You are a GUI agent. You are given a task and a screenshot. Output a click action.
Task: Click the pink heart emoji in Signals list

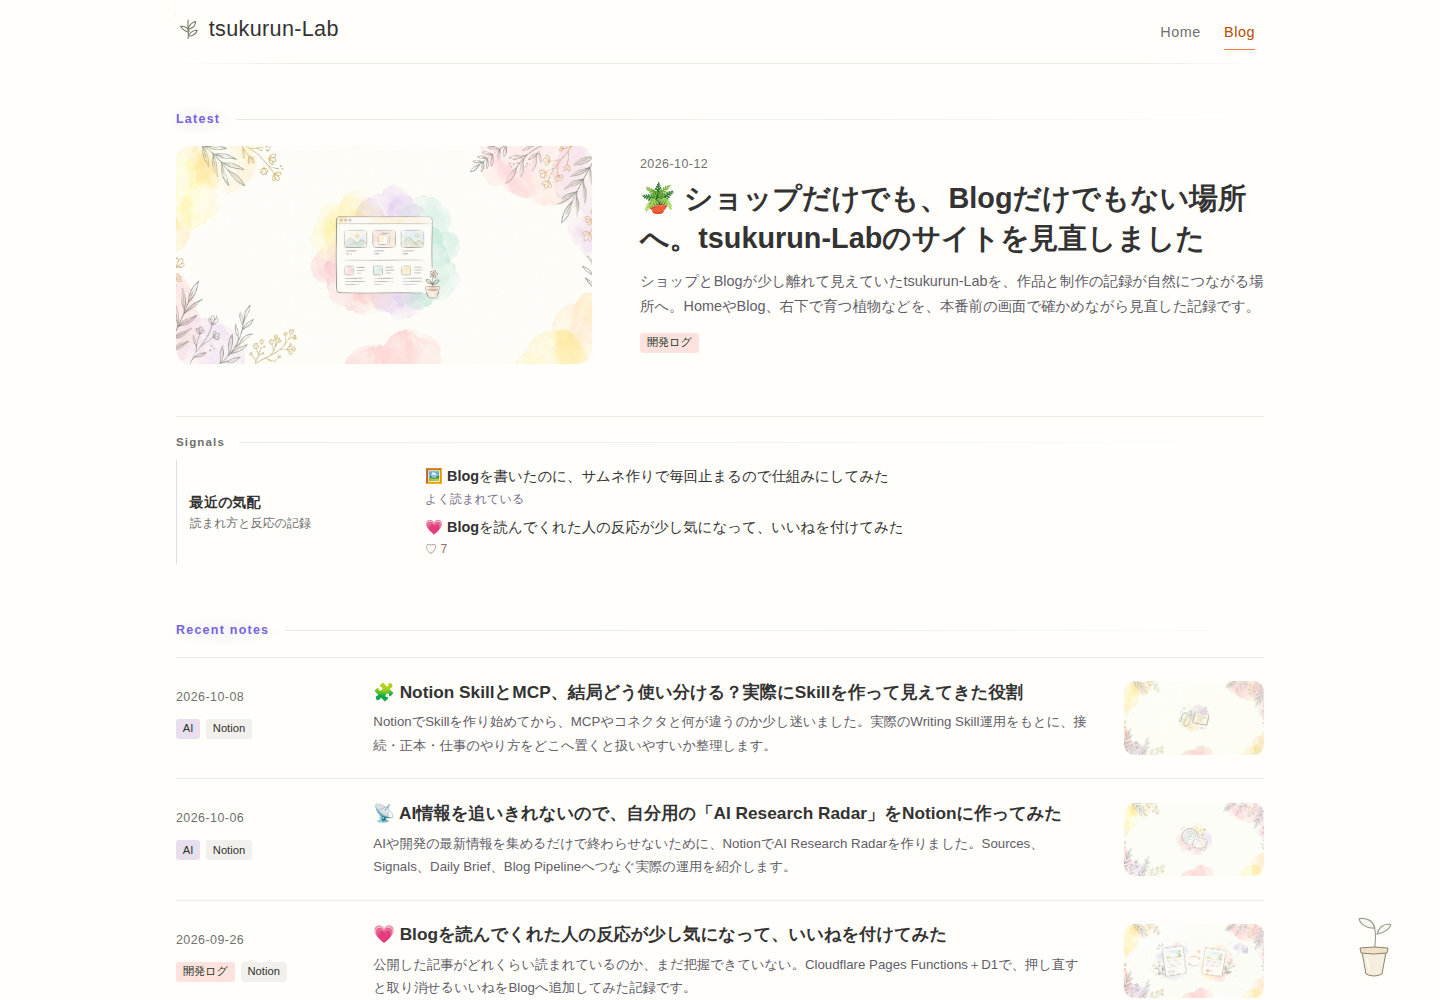click(433, 527)
